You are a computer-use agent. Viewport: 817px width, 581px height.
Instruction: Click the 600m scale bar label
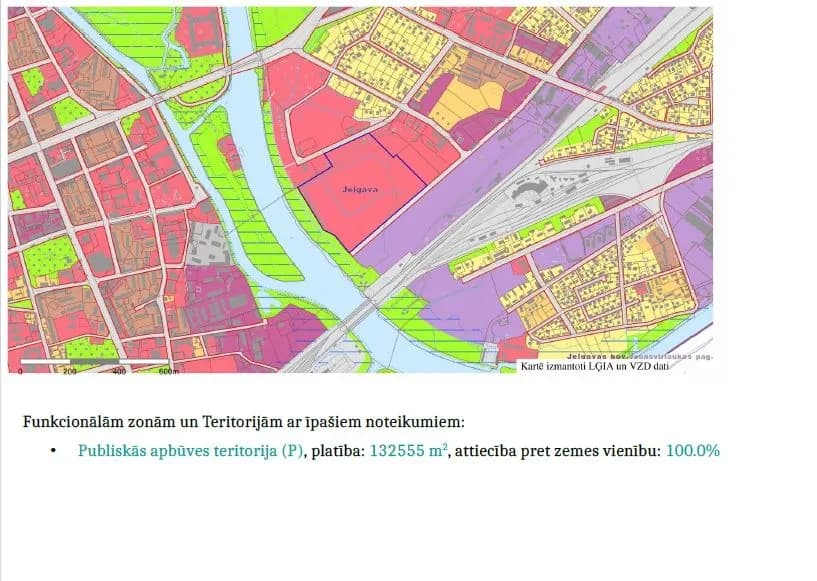pyautogui.click(x=168, y=371)
